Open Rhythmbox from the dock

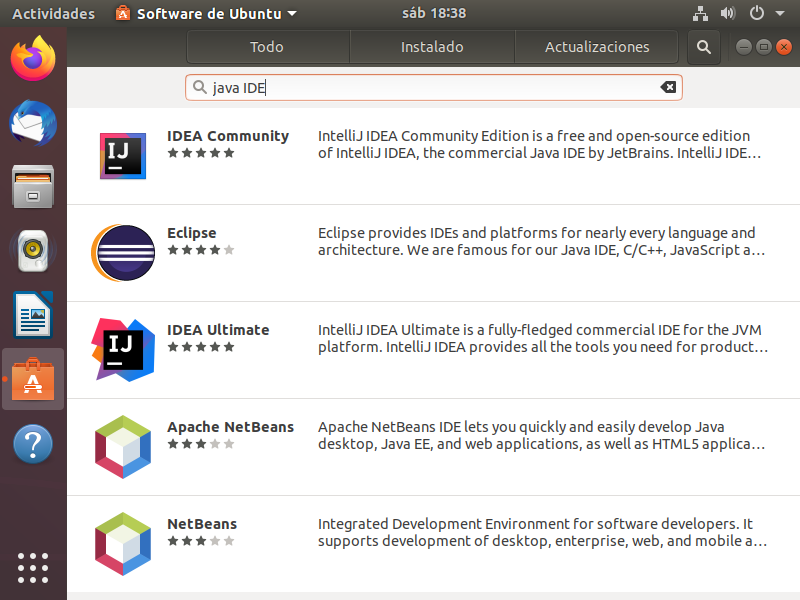pyautogui.click(x=33, y=251)
